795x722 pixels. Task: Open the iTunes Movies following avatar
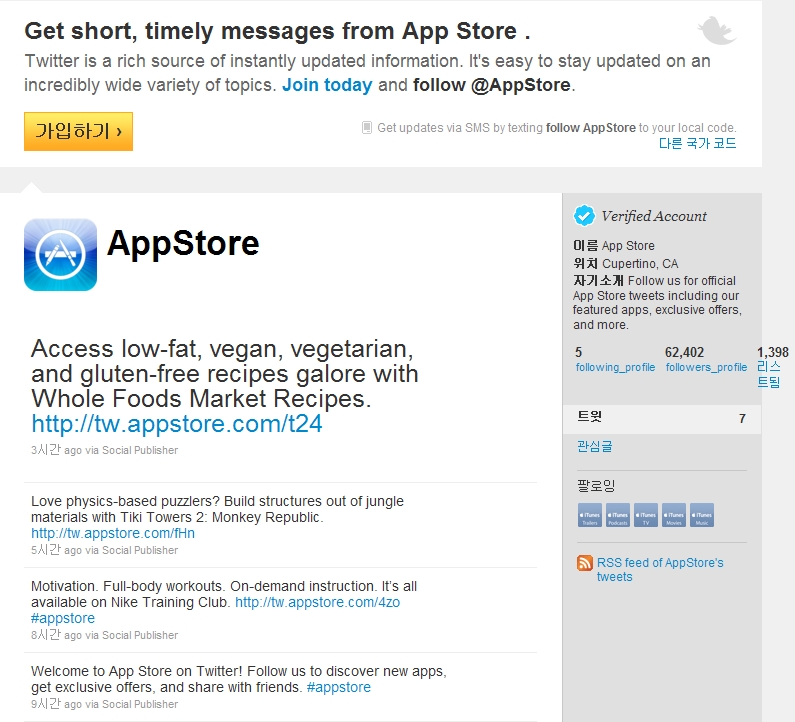tap(674, 515)
